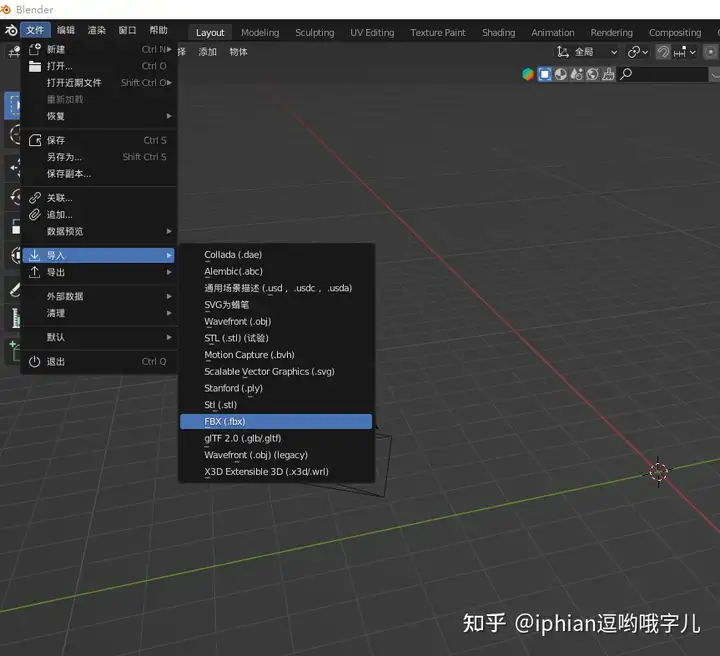Expand the 恢复 submenu
The height and width of the screenshot is (656, 720).
coord(99,116)
